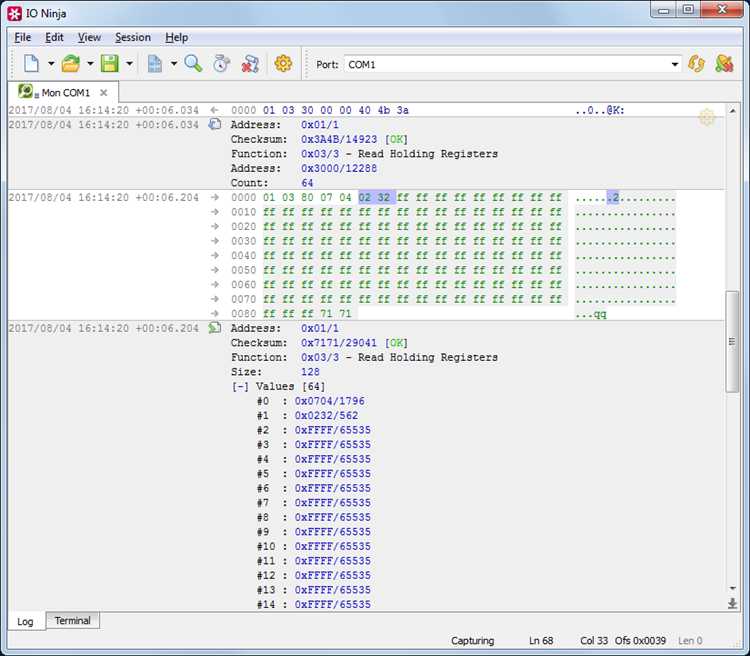This screenshot has height=656, width=750.
Task: Click the checksum value 0x3A4B/14923
Action: [339, 140]
